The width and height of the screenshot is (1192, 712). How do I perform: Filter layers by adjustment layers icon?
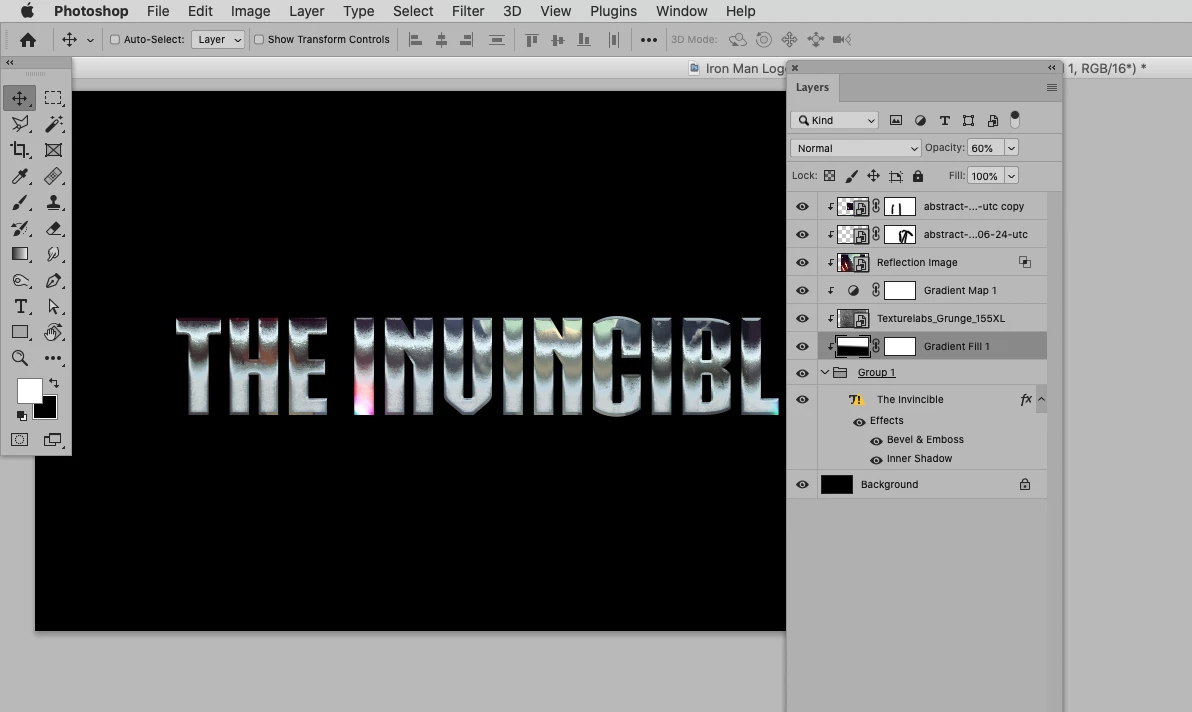(x=920, y=120)
